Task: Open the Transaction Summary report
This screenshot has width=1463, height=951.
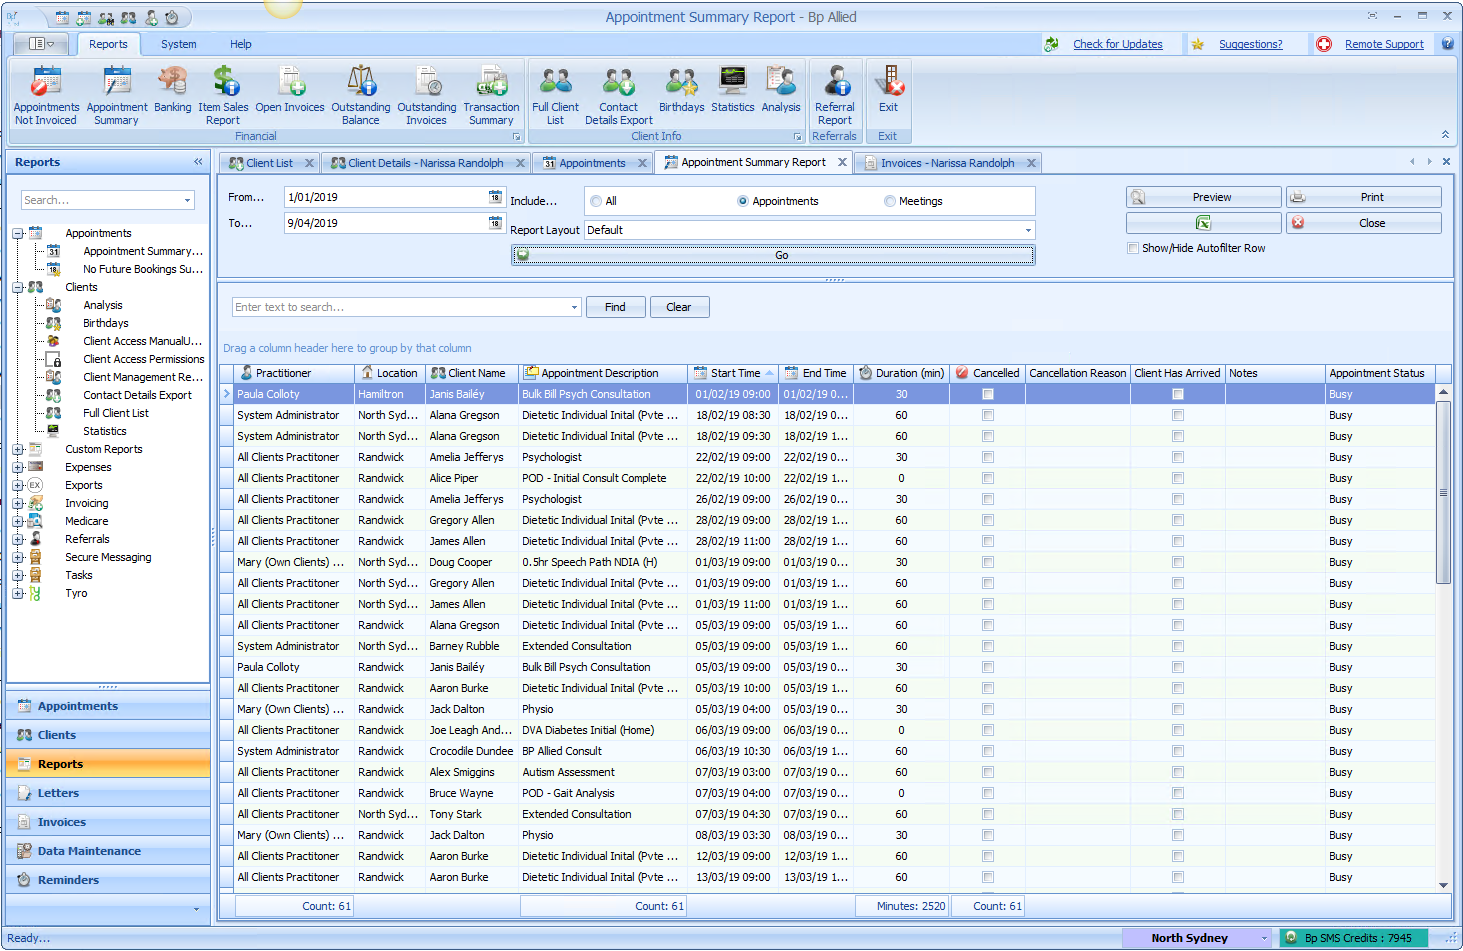Action: tap(491, 96)
